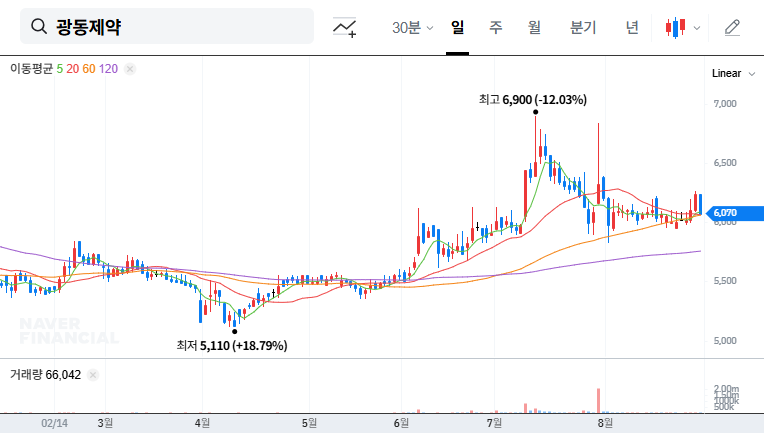Image resolution: width=764 pixels, height=433 pixels.
Task: Click the 5,500 price axis label
Action: (725, 281)
